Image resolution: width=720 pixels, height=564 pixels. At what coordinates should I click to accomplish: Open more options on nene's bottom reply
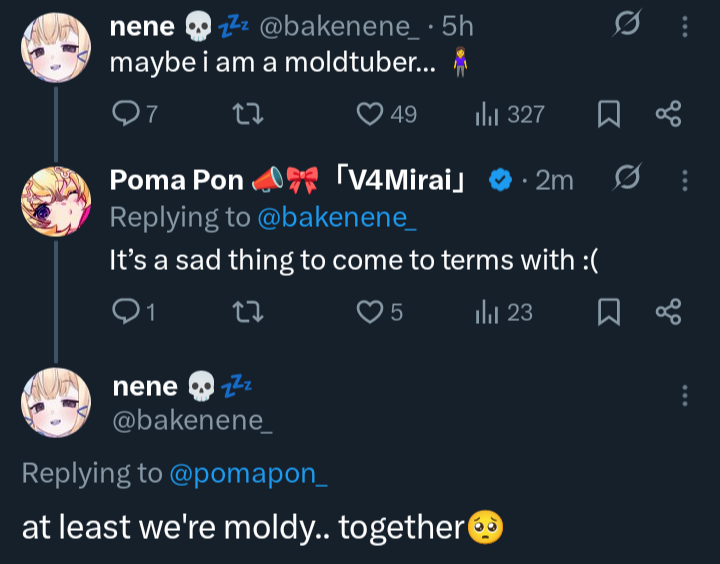[x=685, y=395]
